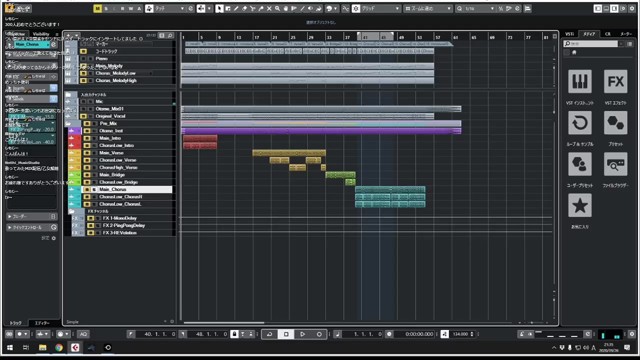Image resolution: width=640 pixels, height=360 pixels.
Task: Open Cubase from Windows taskbar
Action: pyautogui.click(x=75, y=348)
